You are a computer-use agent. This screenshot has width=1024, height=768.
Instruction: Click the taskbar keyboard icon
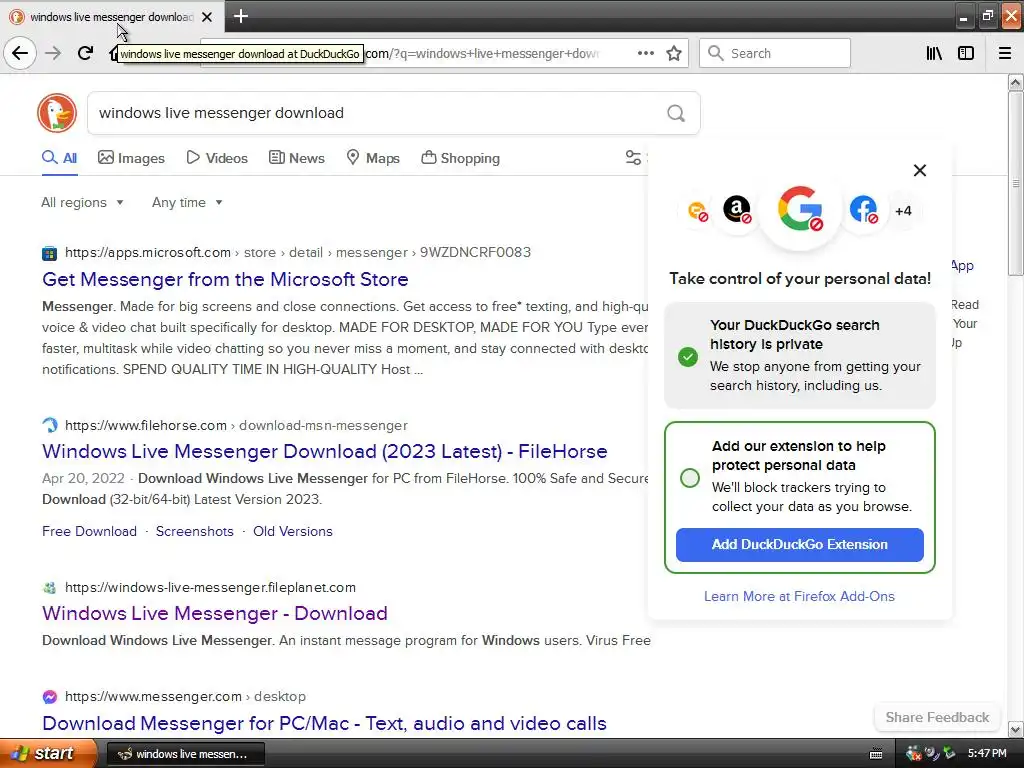[x=876, y=754]
